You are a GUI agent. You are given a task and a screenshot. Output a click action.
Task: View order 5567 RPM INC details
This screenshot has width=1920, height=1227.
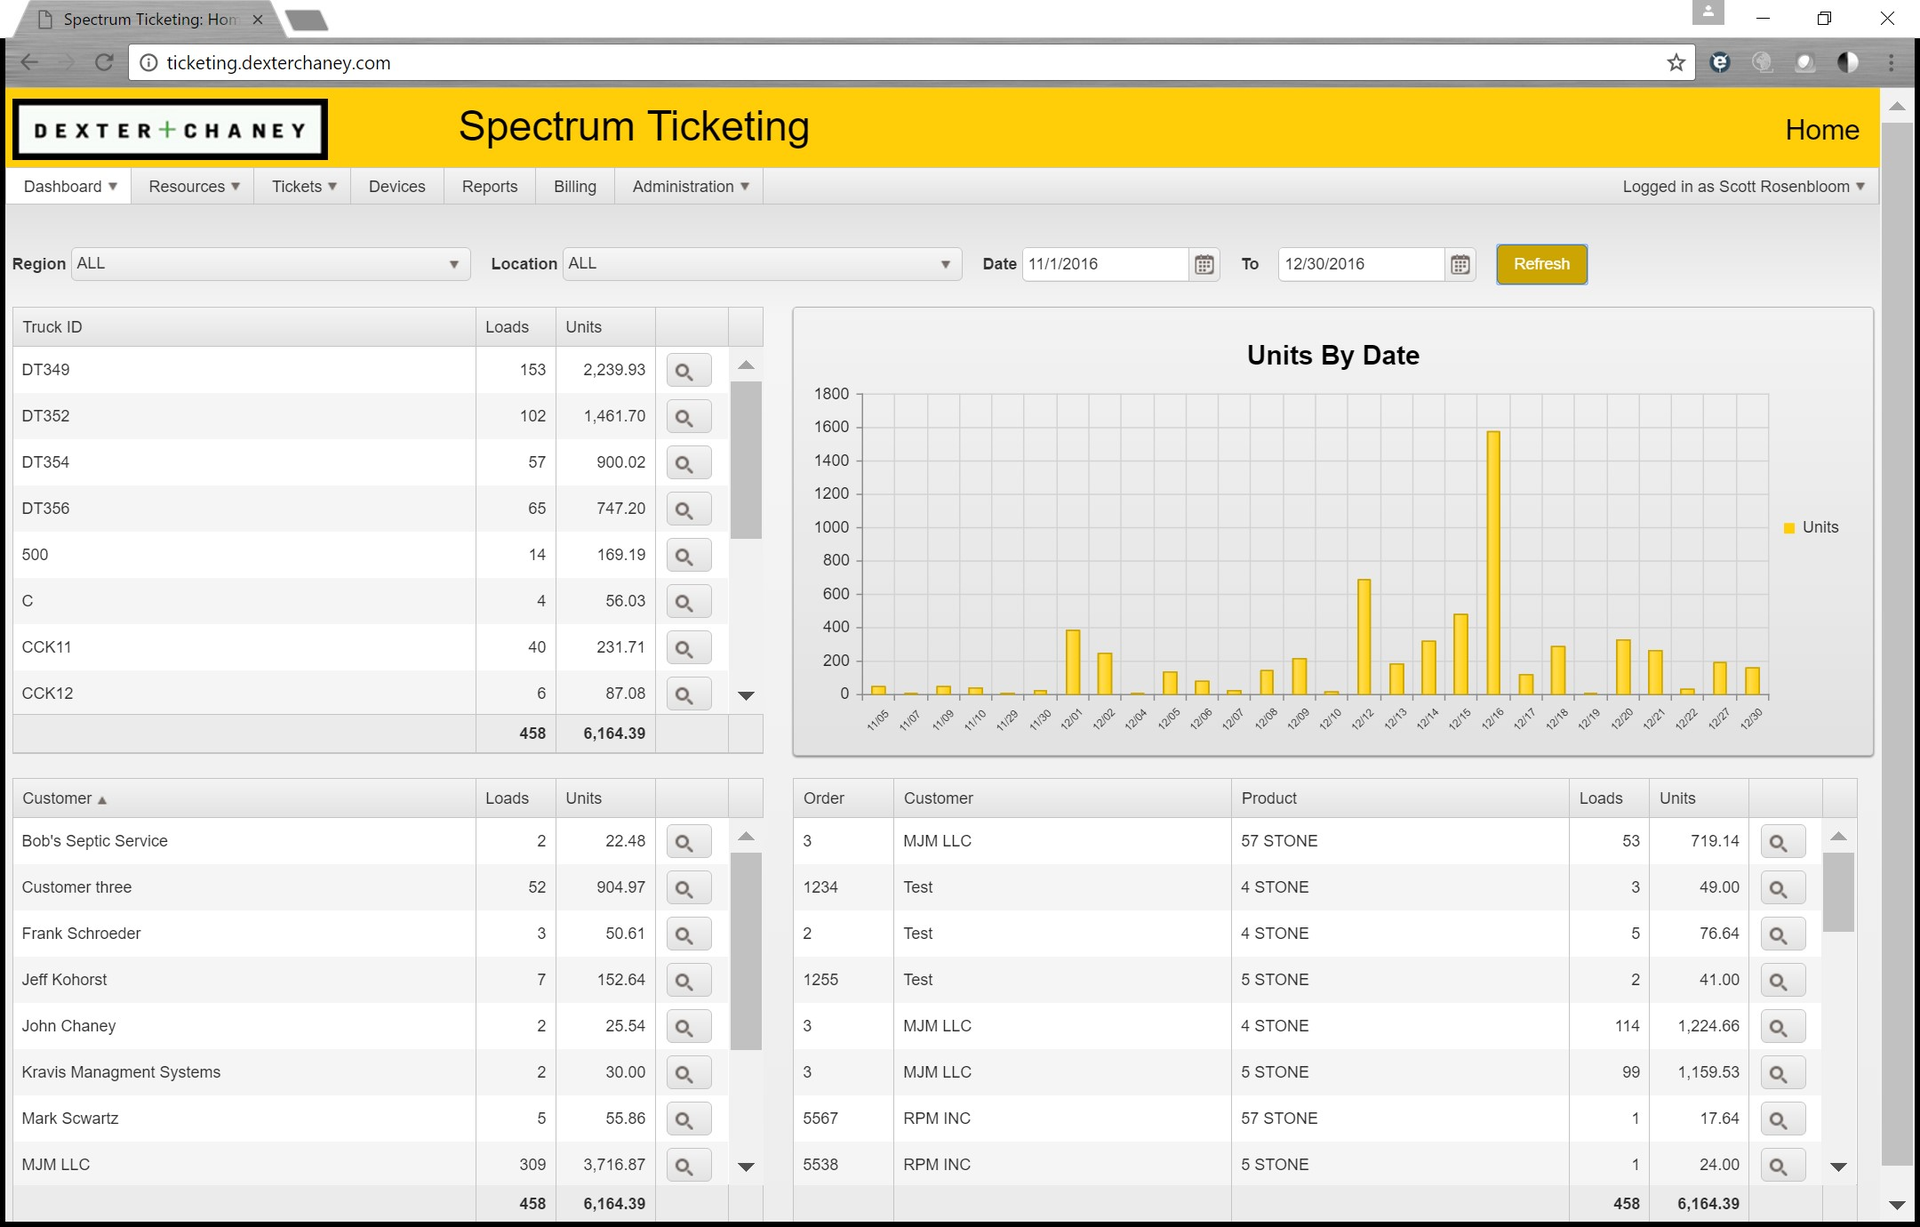(1782, 1119)
